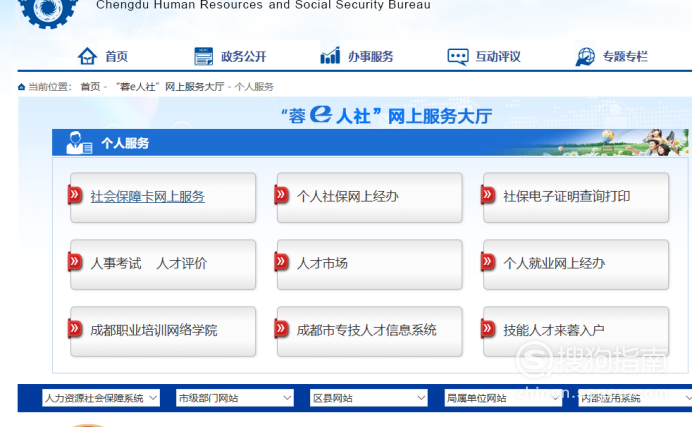Click the 办事服务 bar chart icon
This screenshot has width=692, height=427.
coord(330,56)
